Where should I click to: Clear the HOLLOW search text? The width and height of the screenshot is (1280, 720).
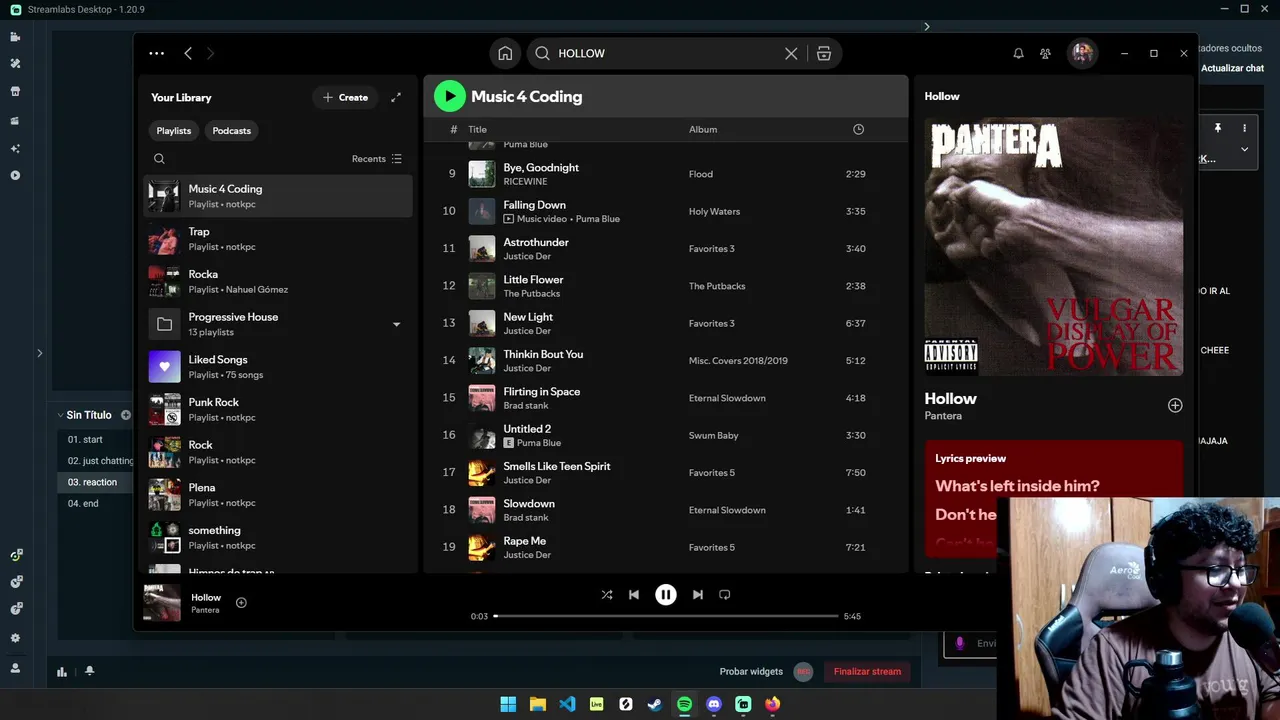[x=791, y=53]
